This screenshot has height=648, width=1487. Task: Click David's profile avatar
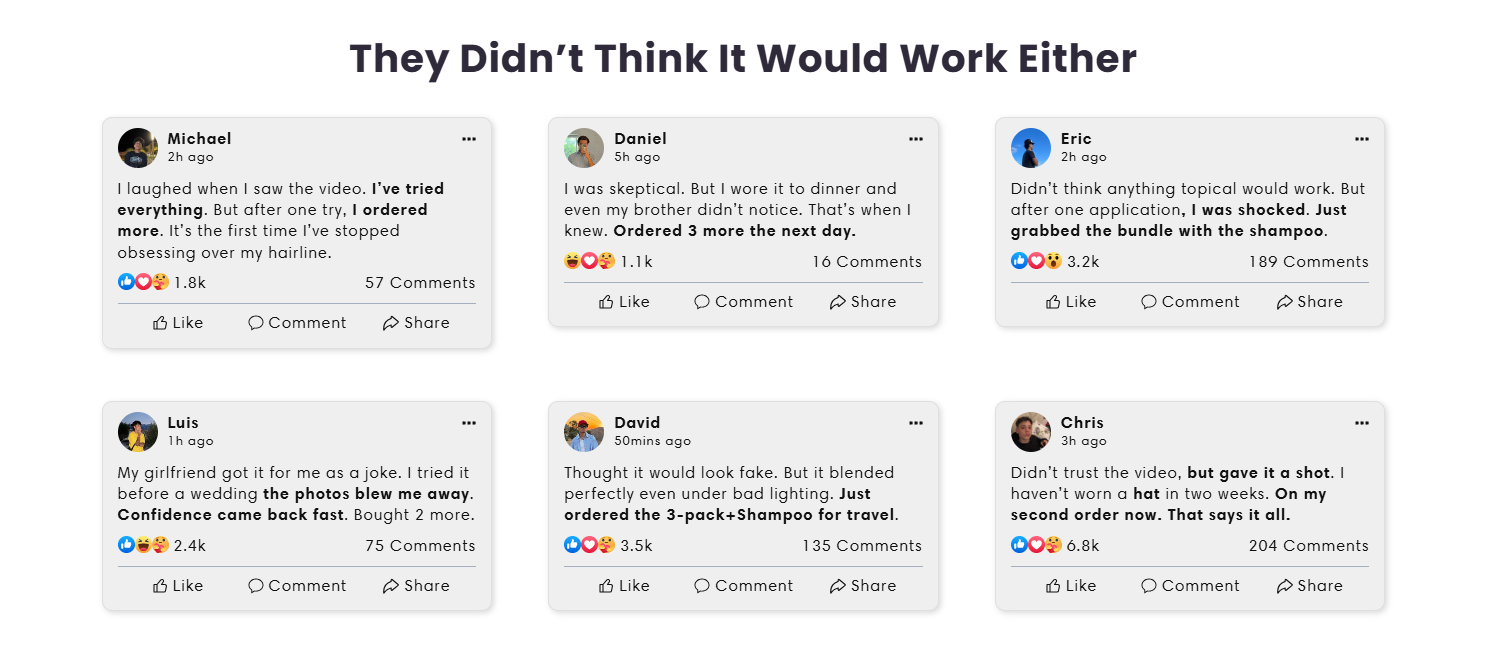584,432
